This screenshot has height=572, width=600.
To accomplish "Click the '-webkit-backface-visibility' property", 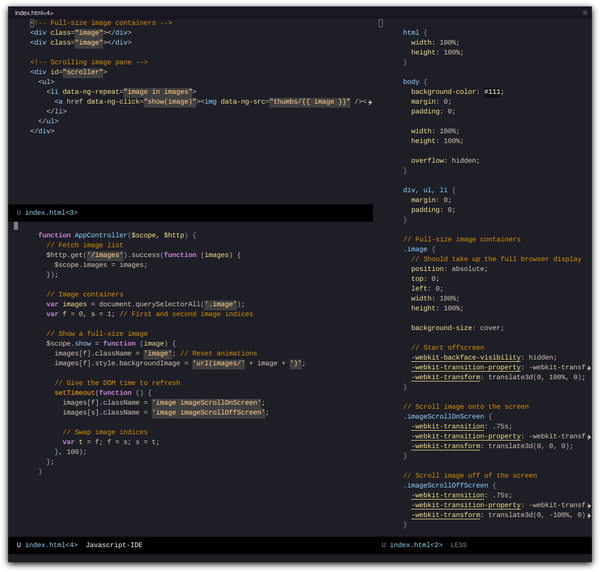I will coord(466,358).
